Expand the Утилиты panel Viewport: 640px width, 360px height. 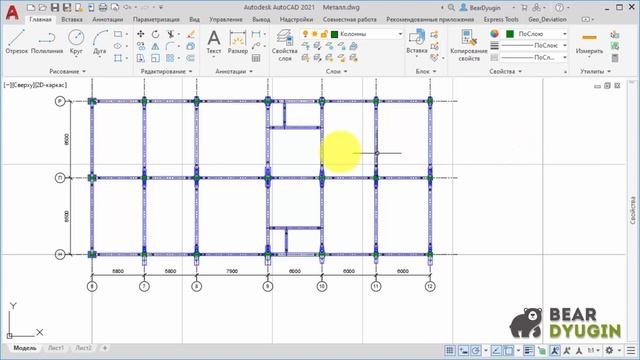(x=595, y=71)
